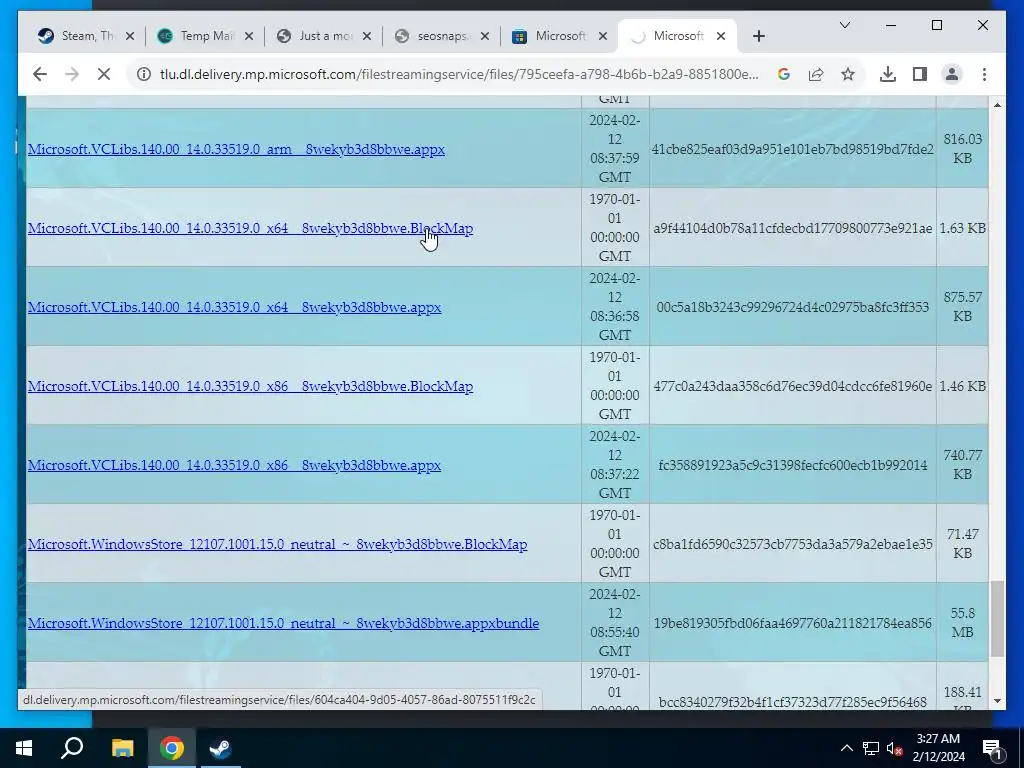The image size is (1024, 768).
Task: Download VCLibs x64 BlockMap link
Action: 250,229
